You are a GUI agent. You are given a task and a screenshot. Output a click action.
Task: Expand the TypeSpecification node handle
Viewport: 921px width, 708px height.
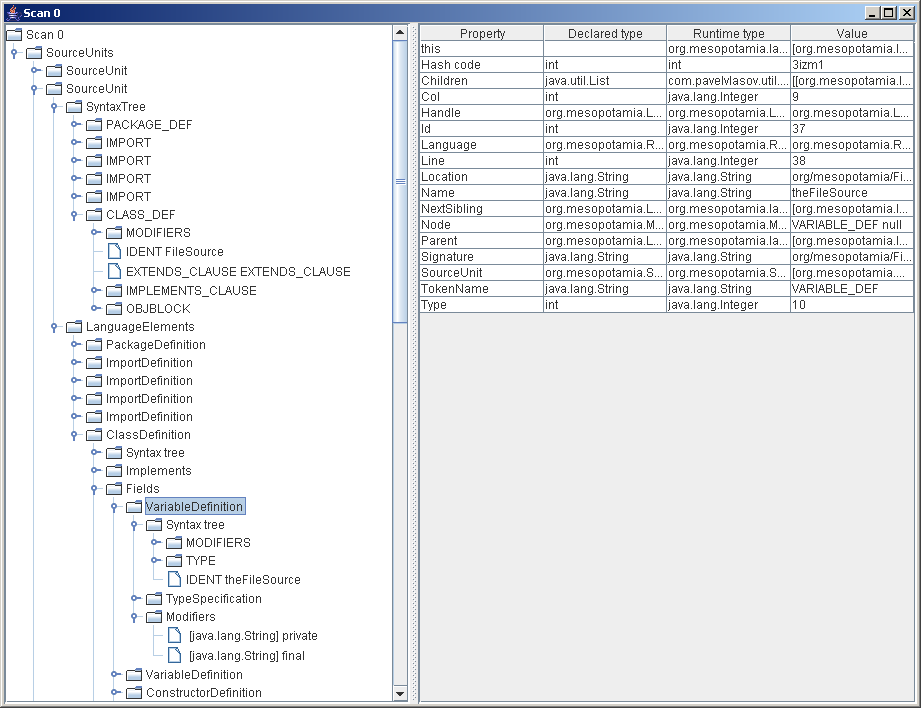click(134, 599)
